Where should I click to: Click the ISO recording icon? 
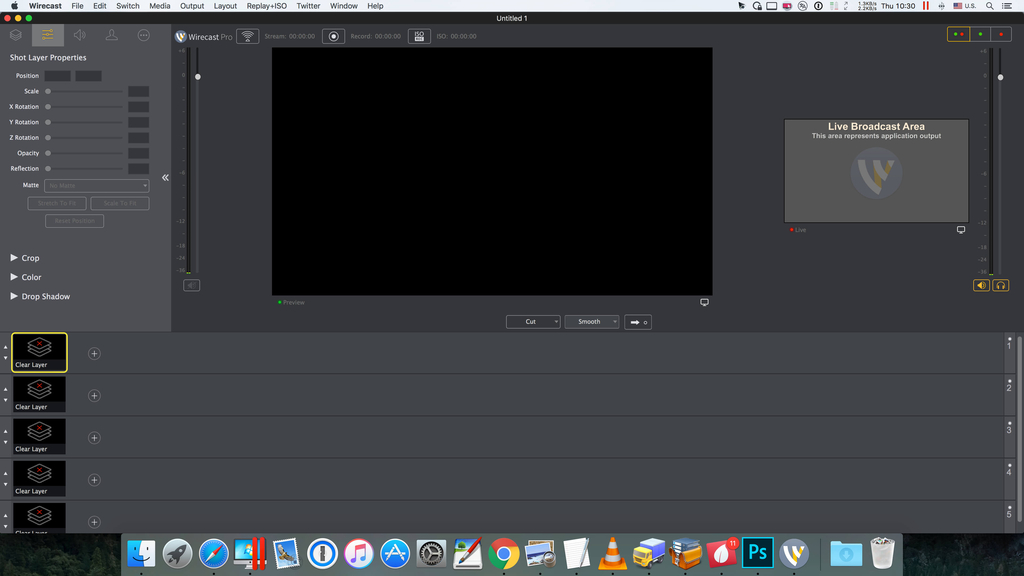pos(418,36)
